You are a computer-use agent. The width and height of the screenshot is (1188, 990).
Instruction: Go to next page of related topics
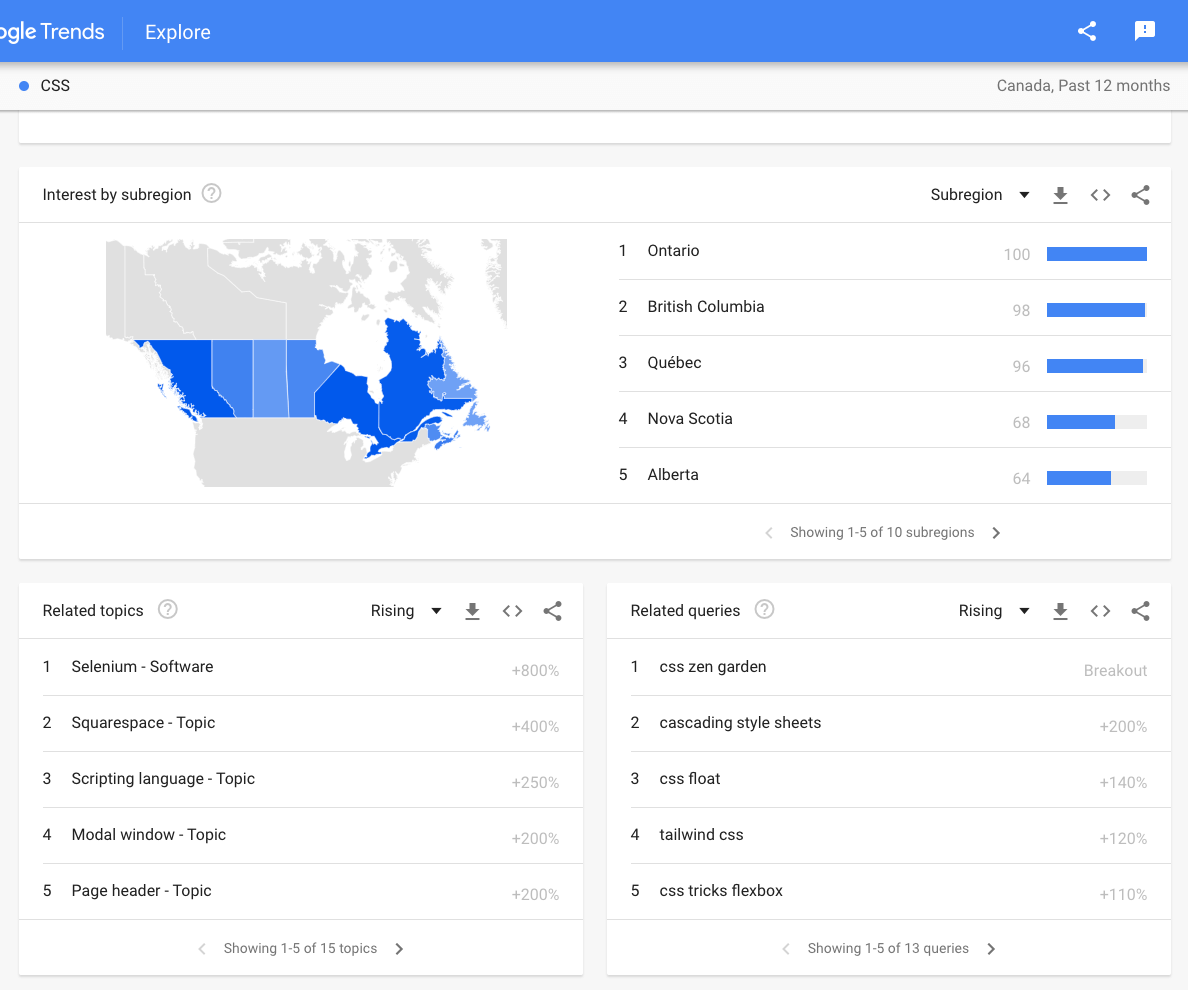[x=399, y=949]
